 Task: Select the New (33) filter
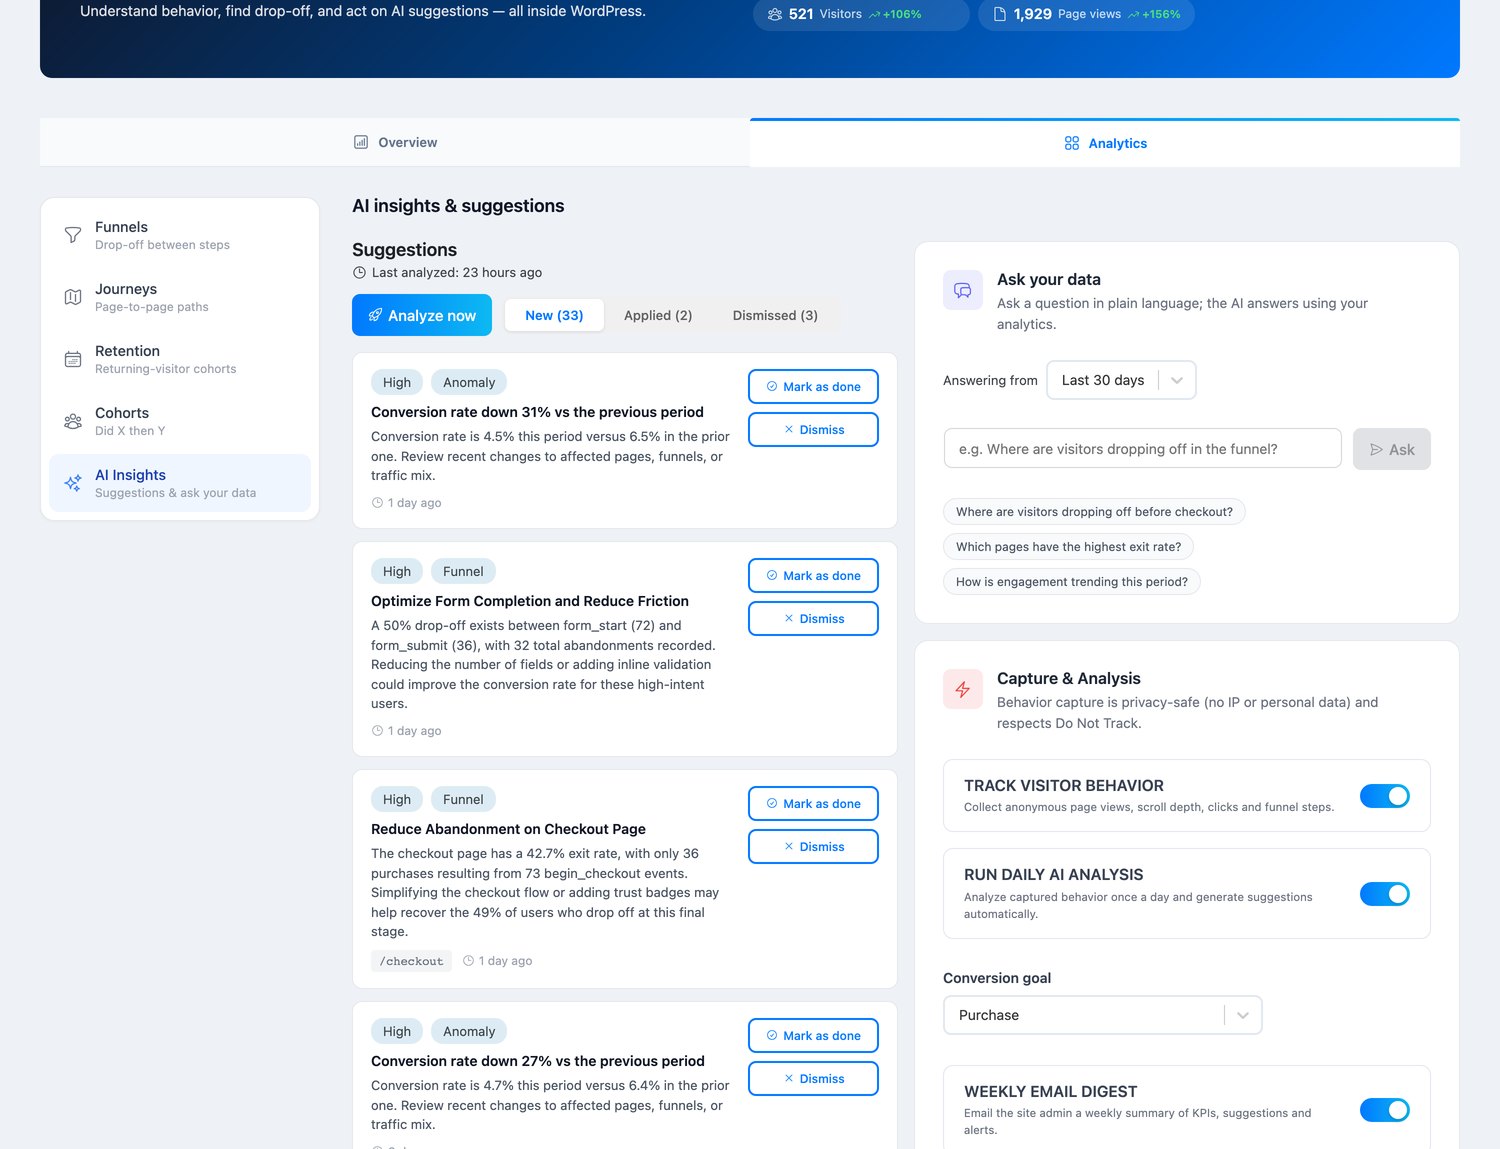[554, 315]
